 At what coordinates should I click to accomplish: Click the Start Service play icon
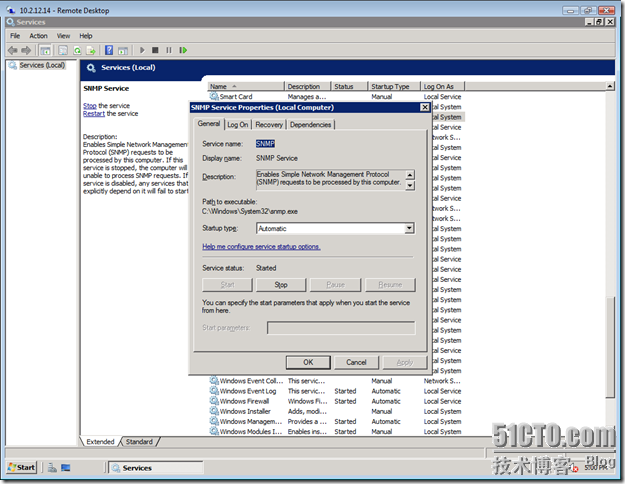pos(142,50)
